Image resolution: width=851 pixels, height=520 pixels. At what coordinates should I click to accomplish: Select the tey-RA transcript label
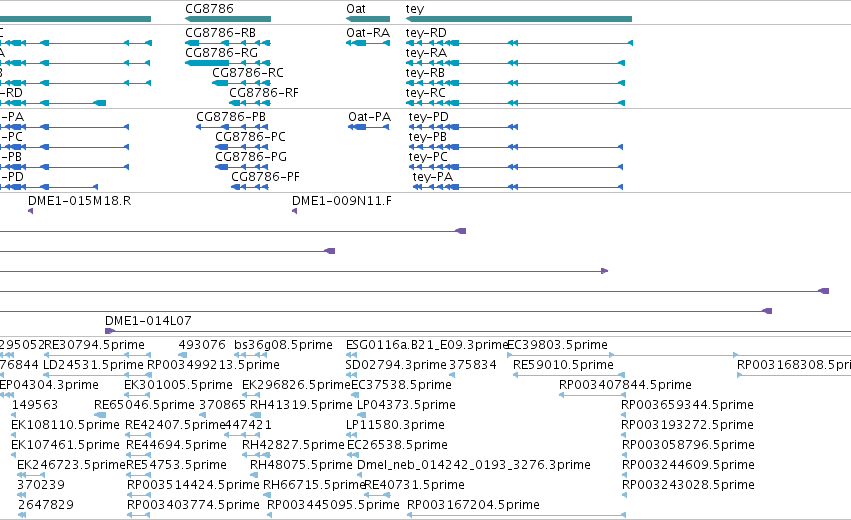point(426,53)
